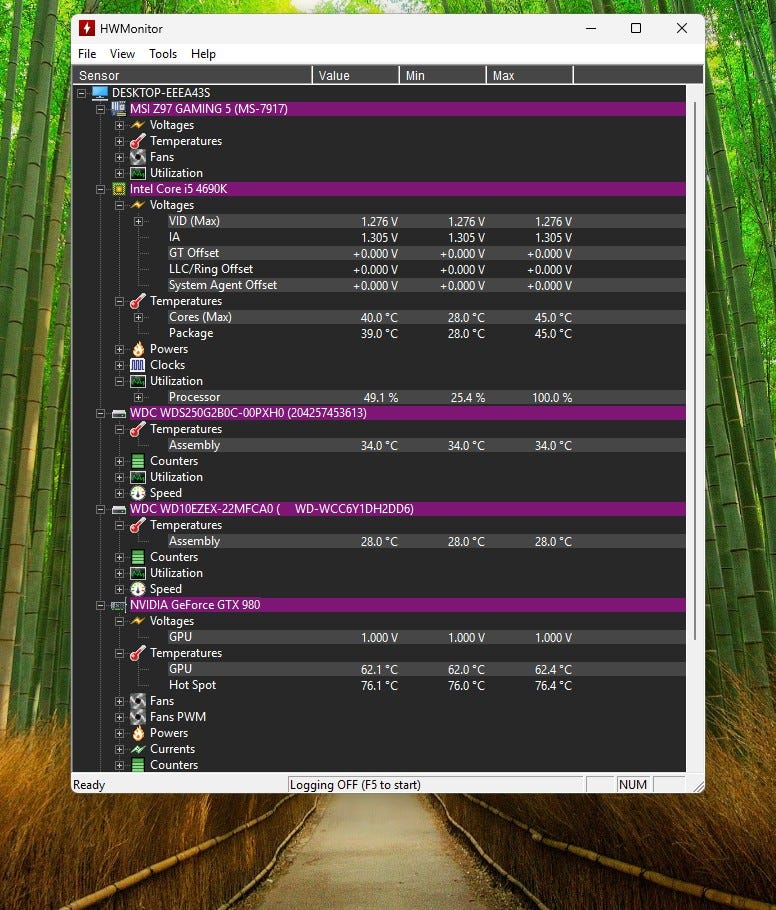This screenshot has width=776, height=910.
Task: Click the CPU Utilization graph icon
Action: pos(138,381)
